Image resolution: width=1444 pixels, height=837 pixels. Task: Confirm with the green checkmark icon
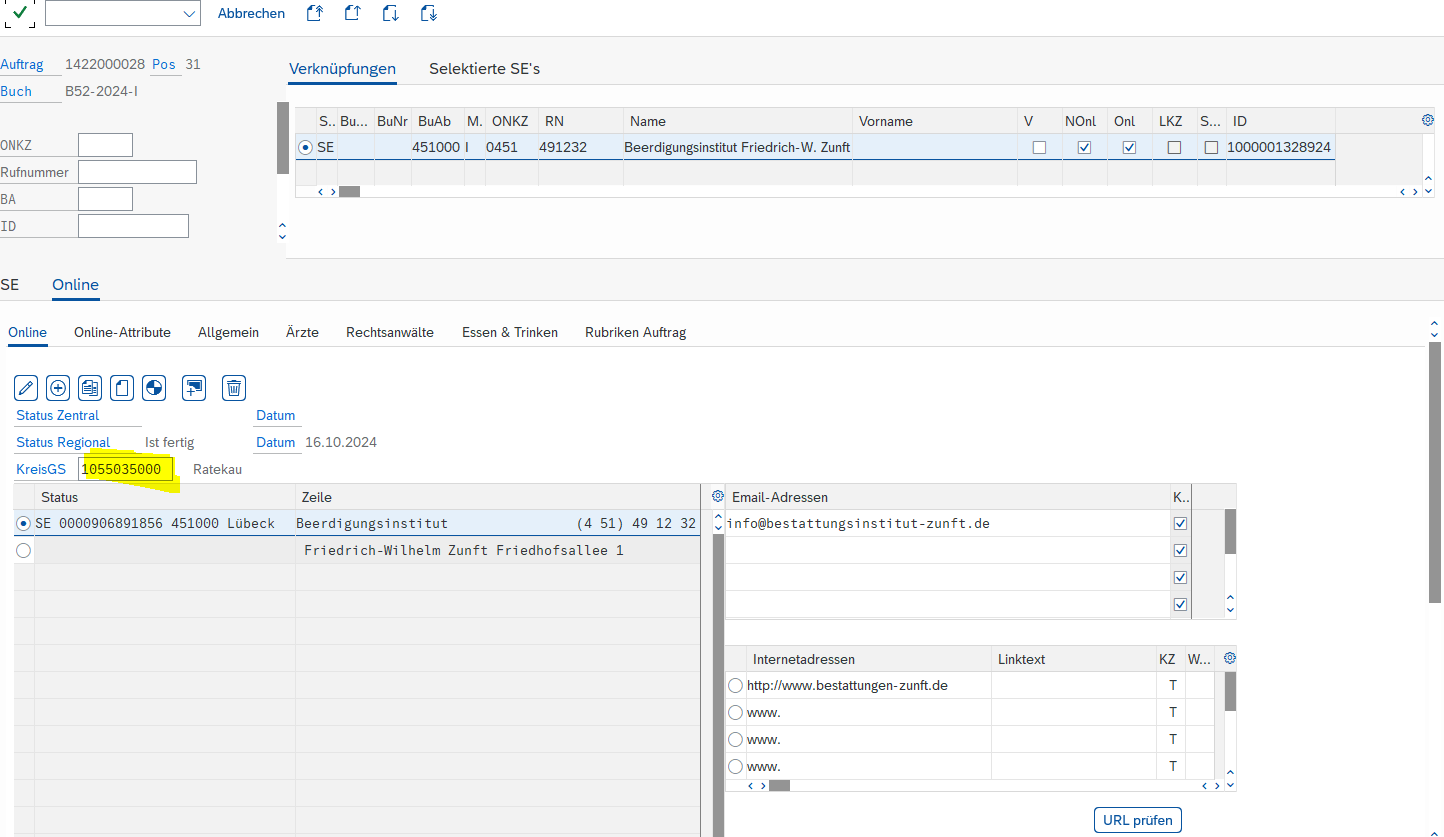(x=20, y=13)
